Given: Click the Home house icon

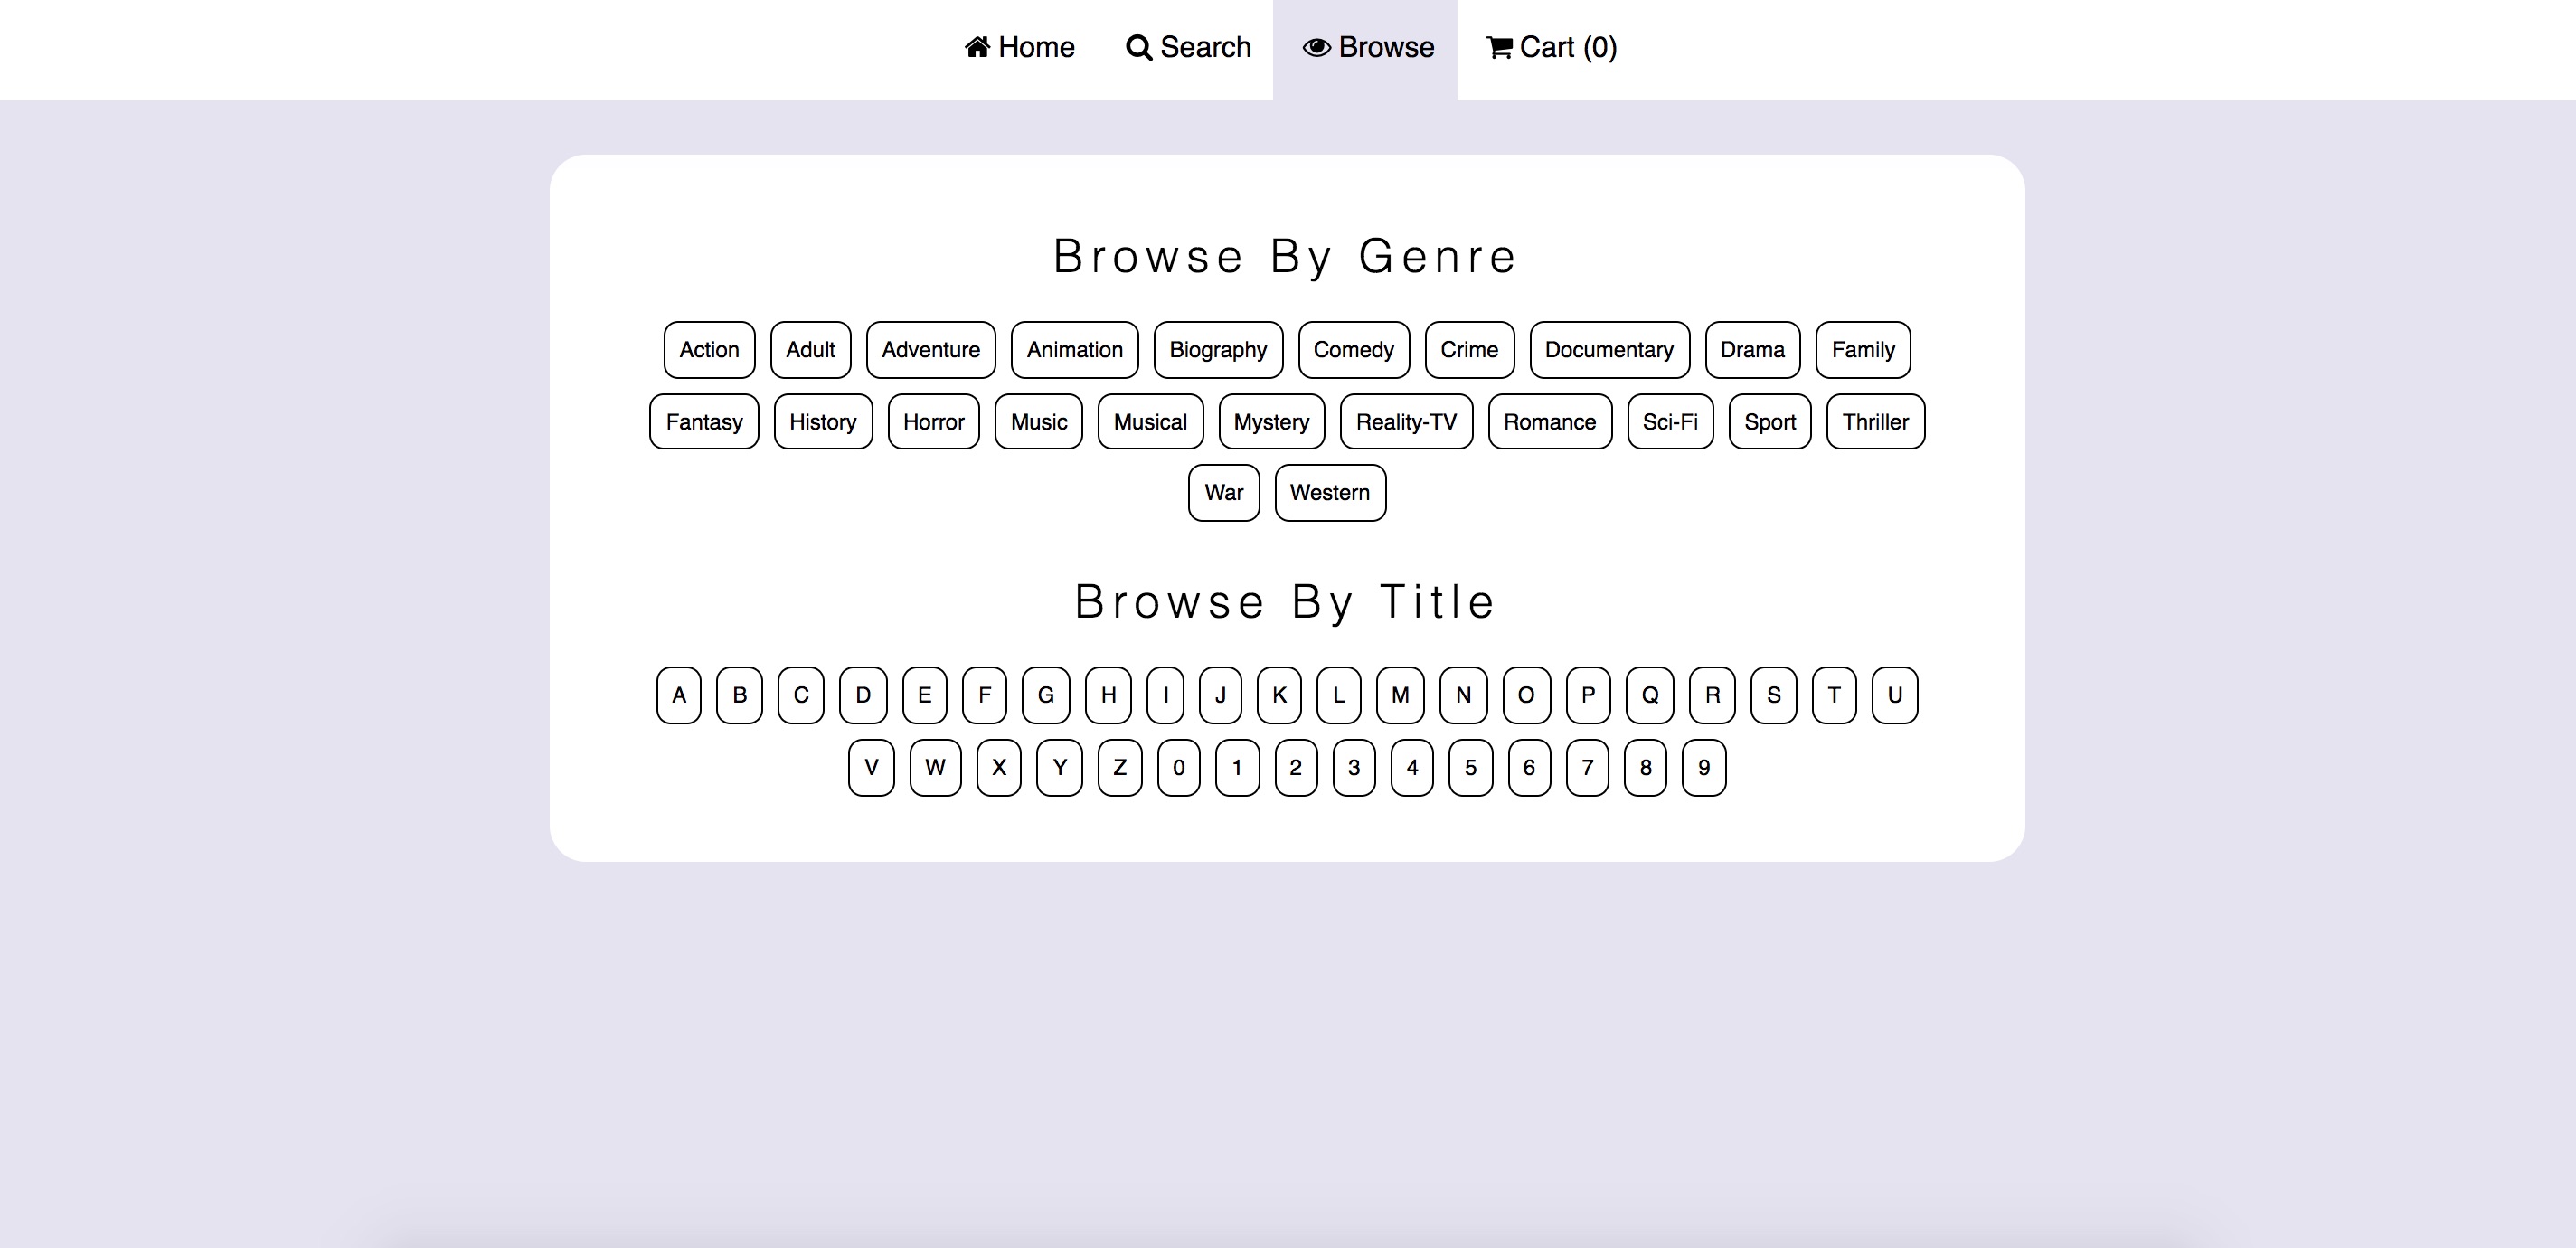Looking at the screenshot, I should click(977, 47).
